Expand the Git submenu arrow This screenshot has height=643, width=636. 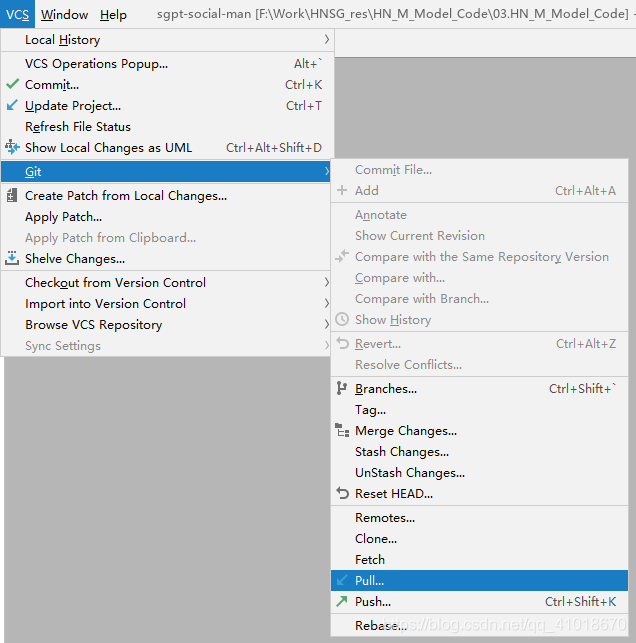pyautogui.click(x=326, y=171)
